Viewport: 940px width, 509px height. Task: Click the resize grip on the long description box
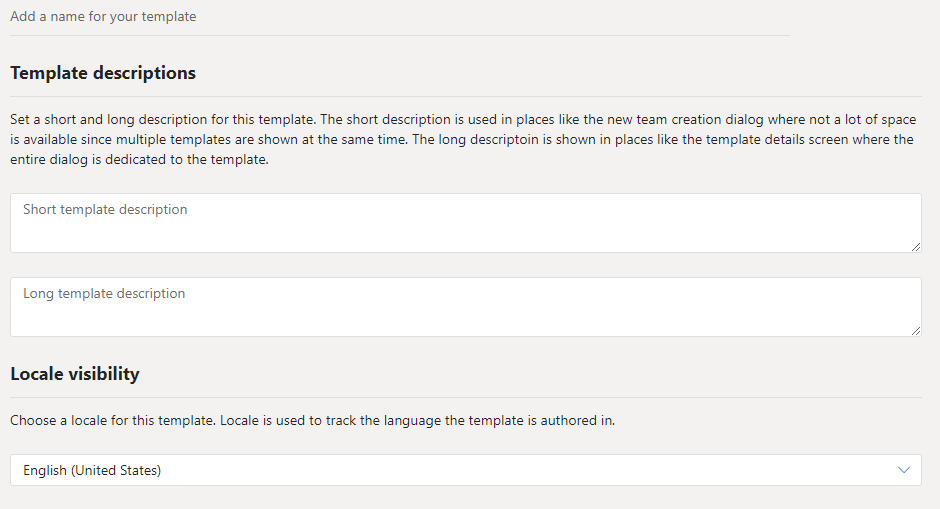916,330
